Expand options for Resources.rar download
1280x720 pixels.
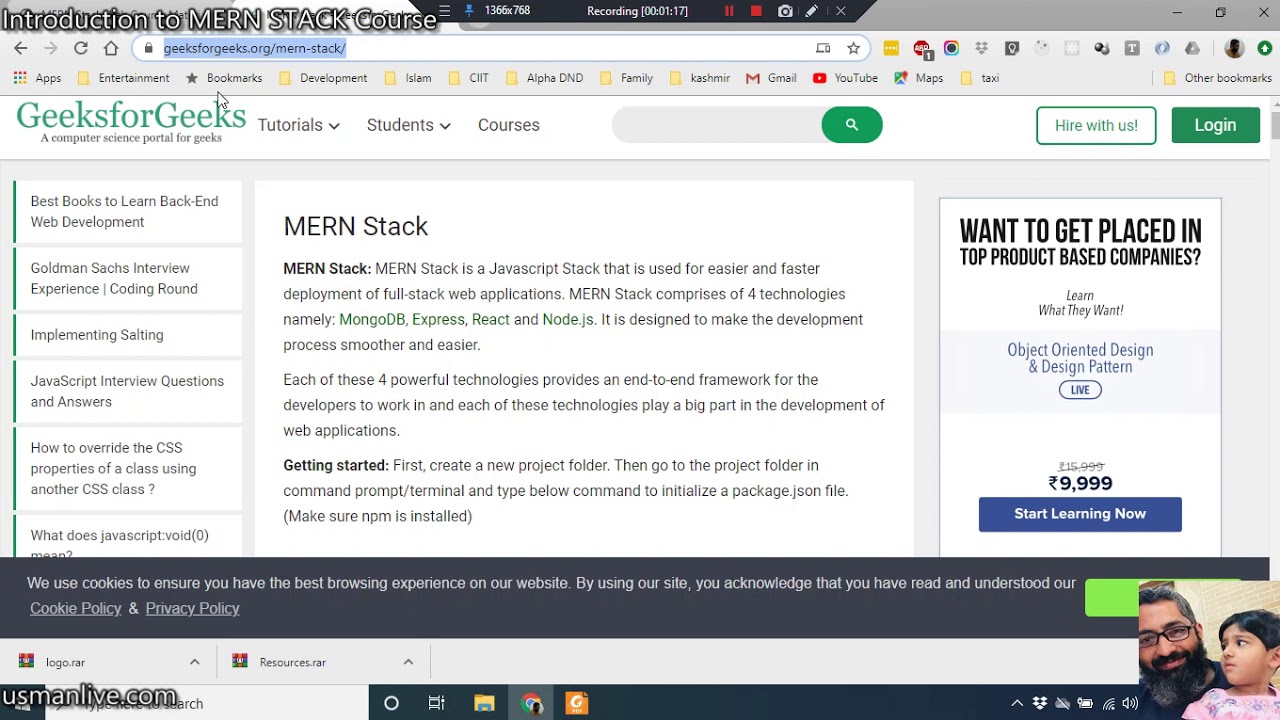tap(408, 662)
